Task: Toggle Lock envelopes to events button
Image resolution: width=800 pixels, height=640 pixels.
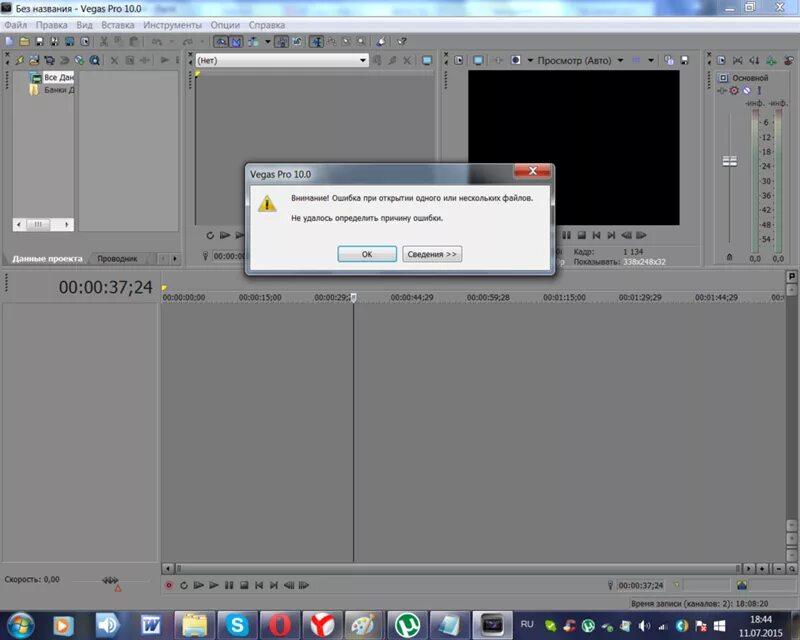Action: (282, 42)
